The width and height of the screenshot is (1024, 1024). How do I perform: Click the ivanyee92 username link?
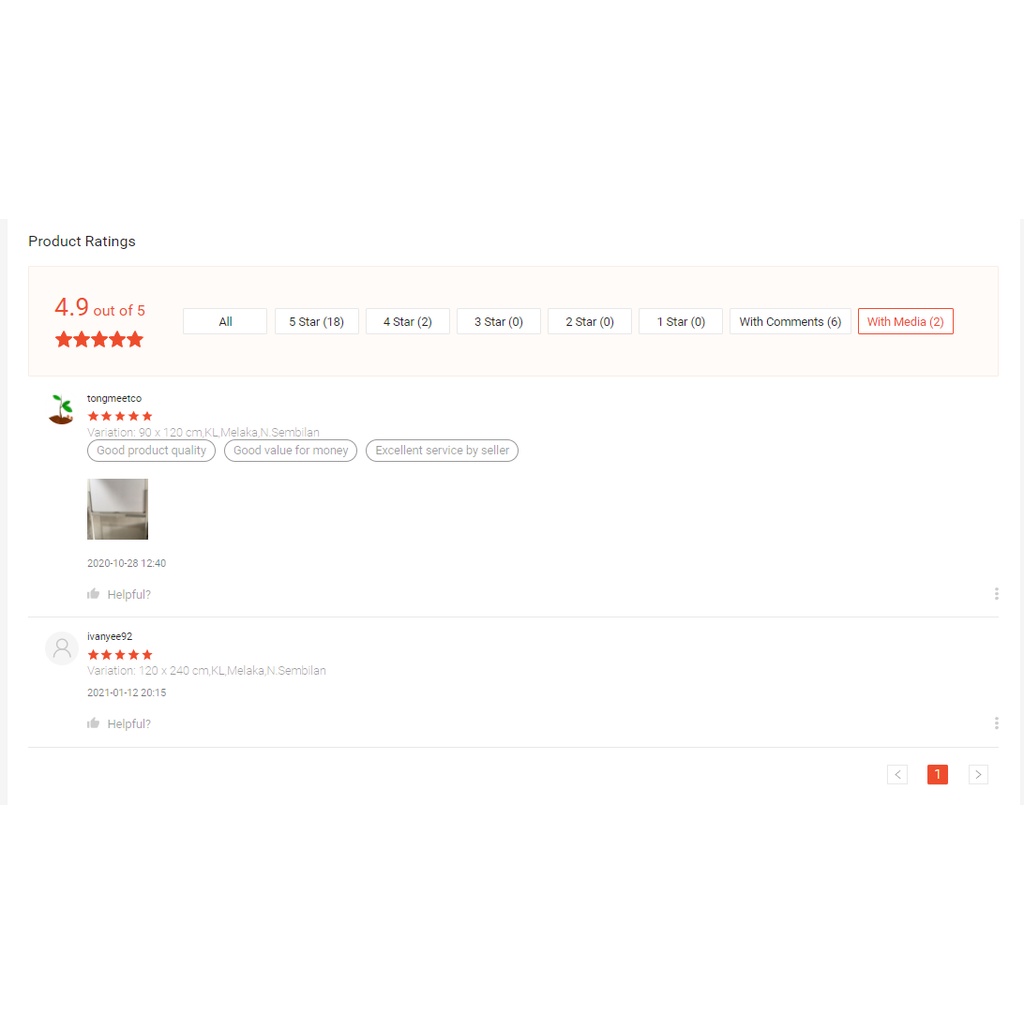coord(110,636)
